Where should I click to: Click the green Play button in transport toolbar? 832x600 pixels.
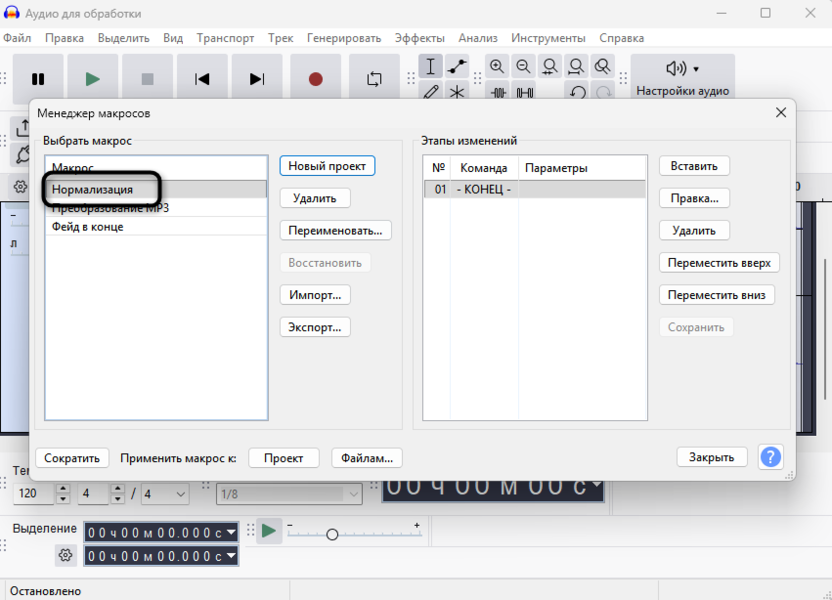point(92,79)
